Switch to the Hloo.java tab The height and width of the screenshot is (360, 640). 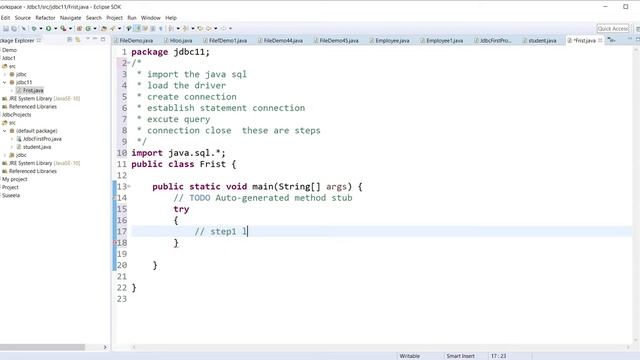click(178, 40)
